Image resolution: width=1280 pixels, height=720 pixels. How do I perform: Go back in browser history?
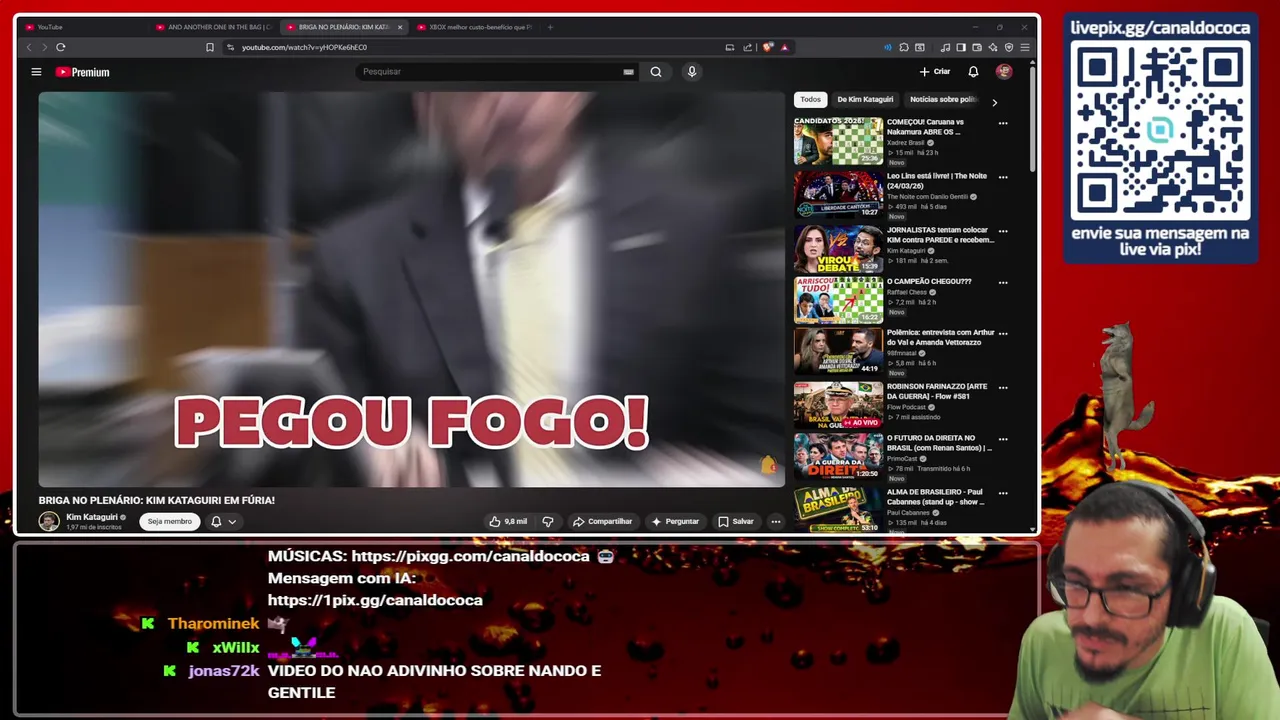pyautogui.click(x=29, y=47)
